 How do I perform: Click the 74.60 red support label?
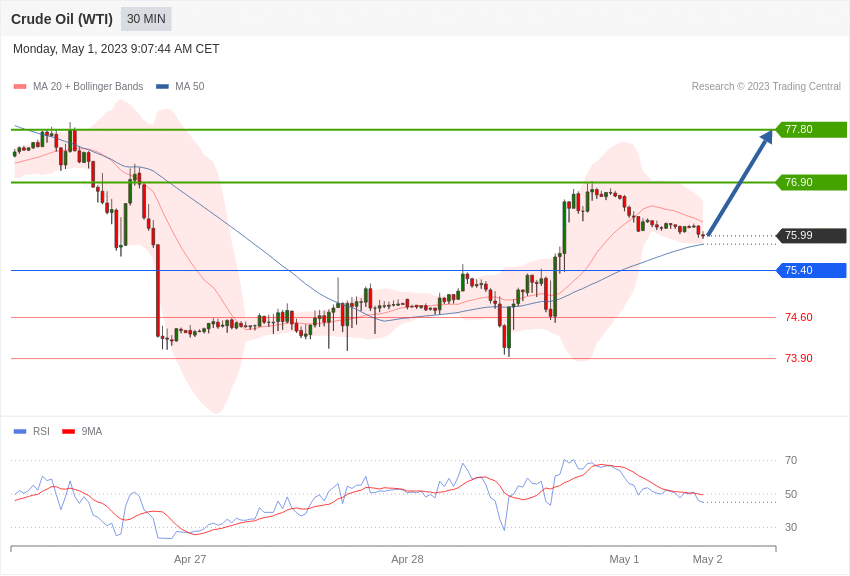[x=799, y=318]
